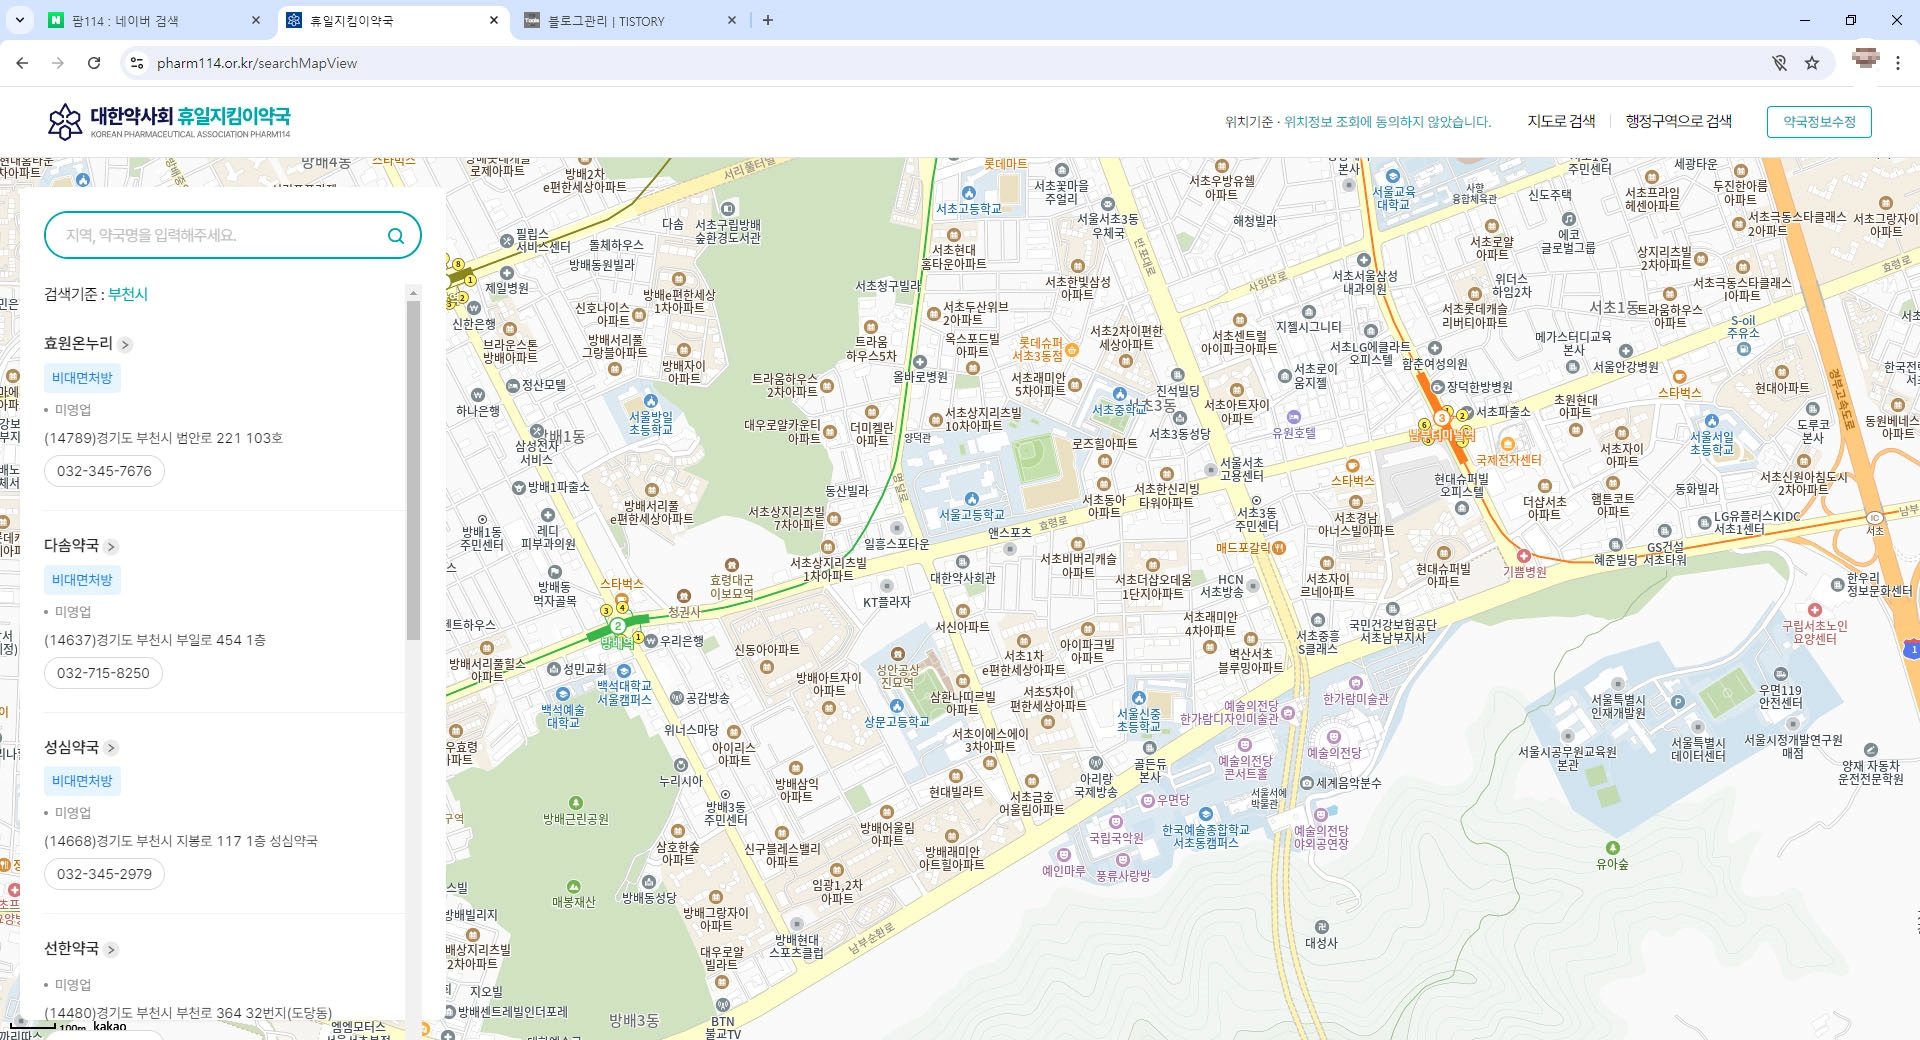Close the 팜114 네이버 검색 tab
The image size is (1920, 1040).
(256, 20)
